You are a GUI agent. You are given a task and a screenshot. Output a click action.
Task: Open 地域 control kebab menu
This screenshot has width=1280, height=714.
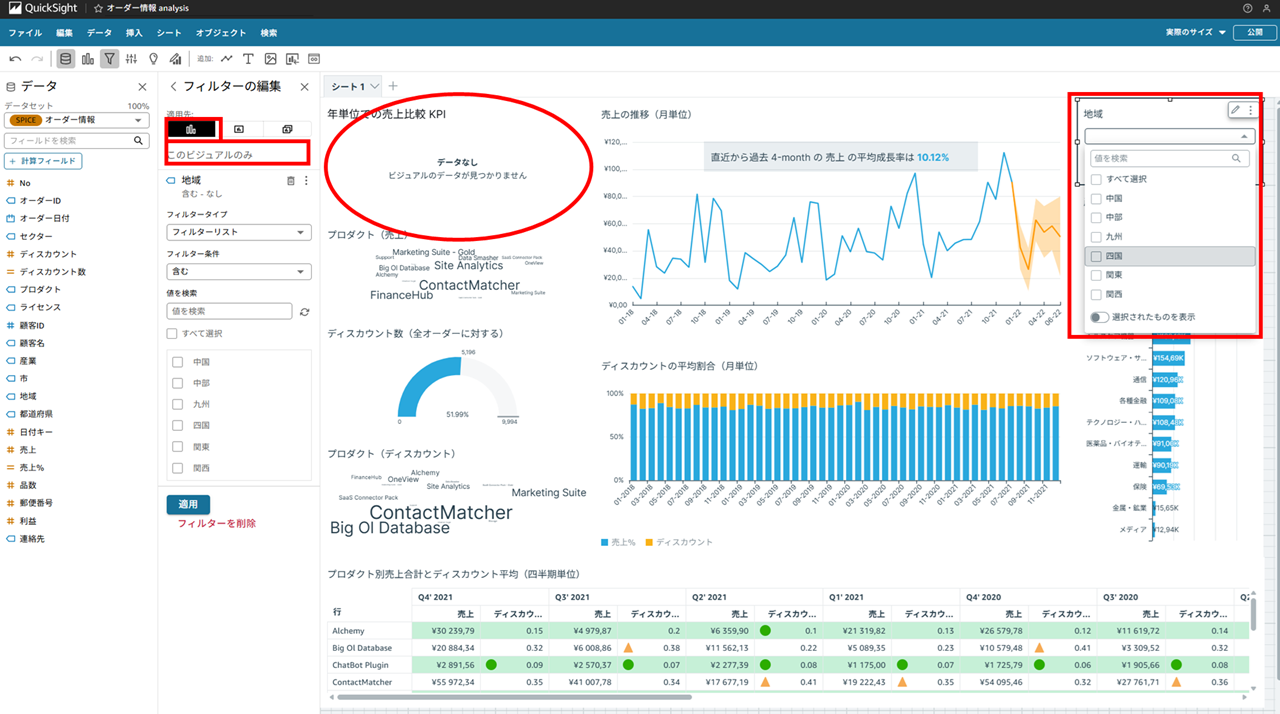click(1250, 110)
